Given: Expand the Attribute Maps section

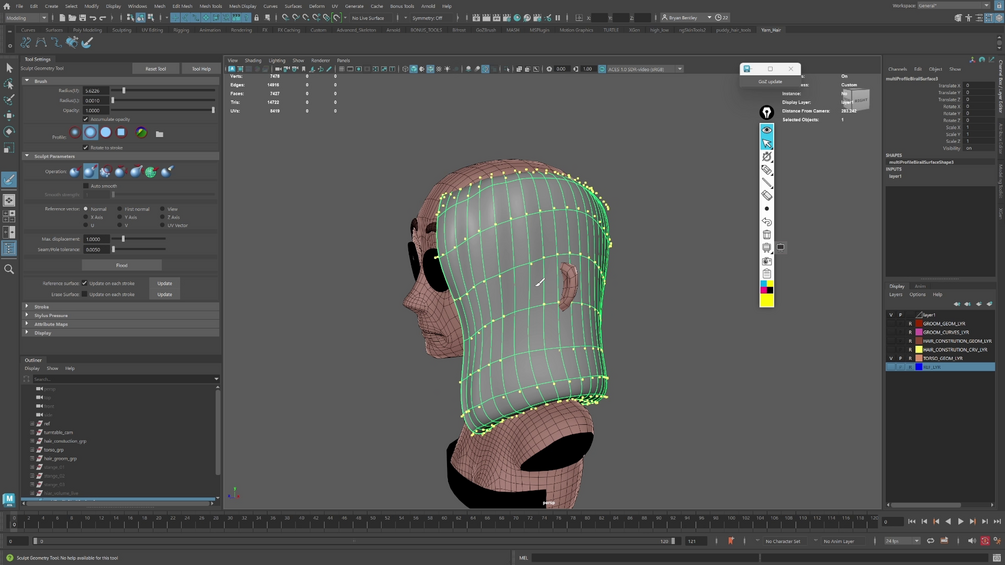Looking at the screenshot, I should (27, 324).
